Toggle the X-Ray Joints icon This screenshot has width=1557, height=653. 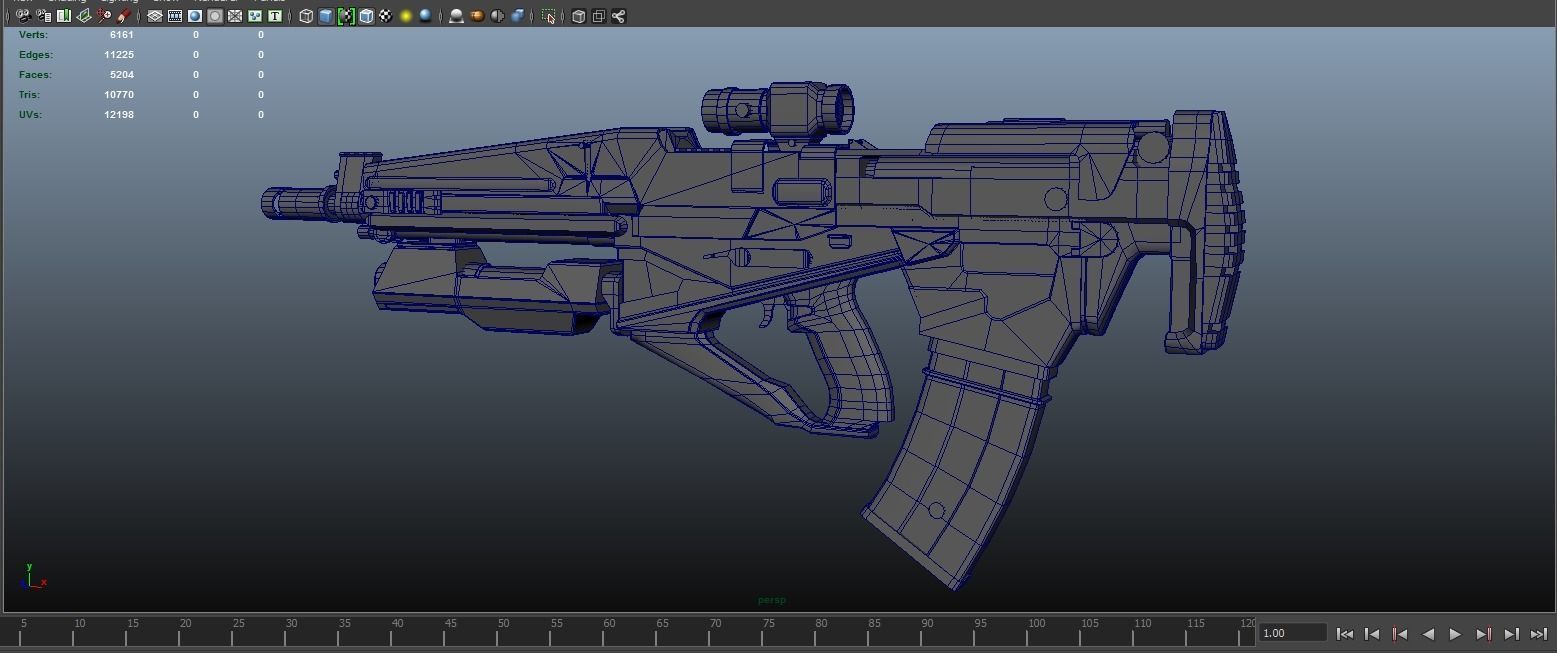[618, 16]
